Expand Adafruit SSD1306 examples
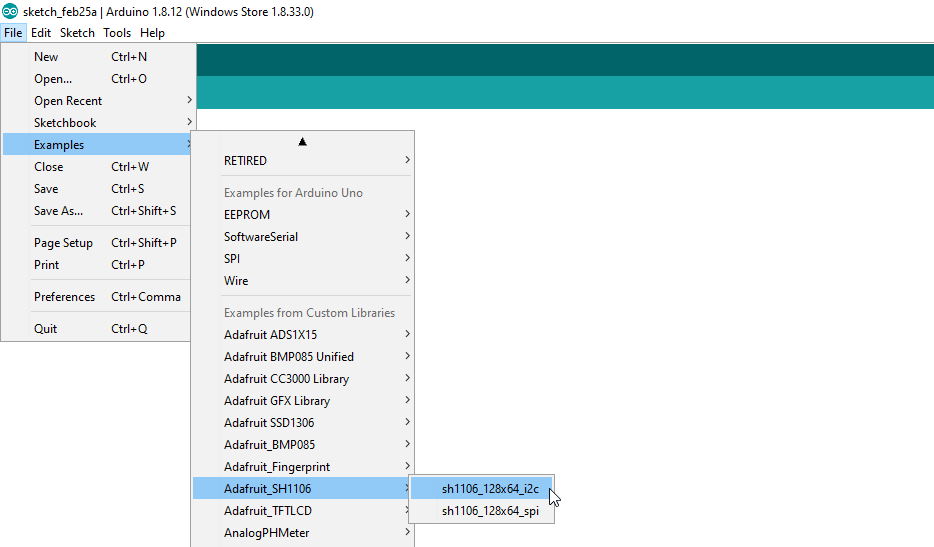 (x=303, y=423)
